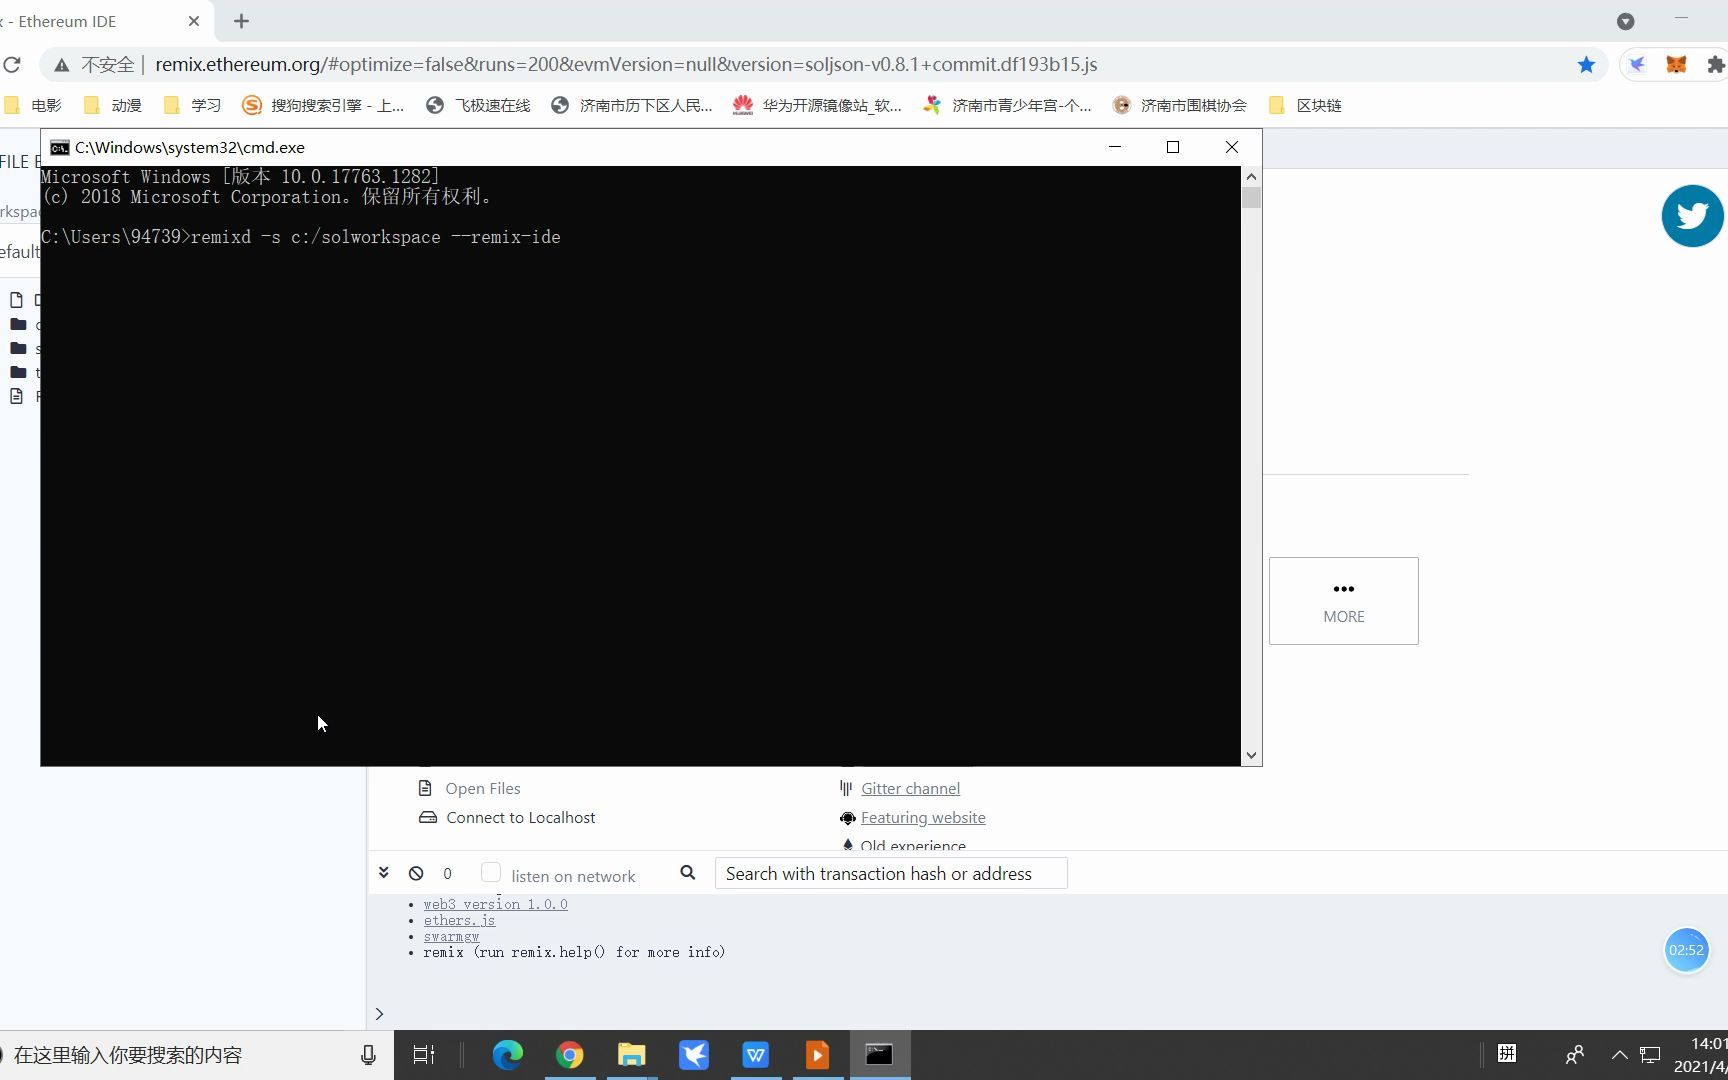
Task: Click the cmd scrollbar down arrow
Action: 1251,756
